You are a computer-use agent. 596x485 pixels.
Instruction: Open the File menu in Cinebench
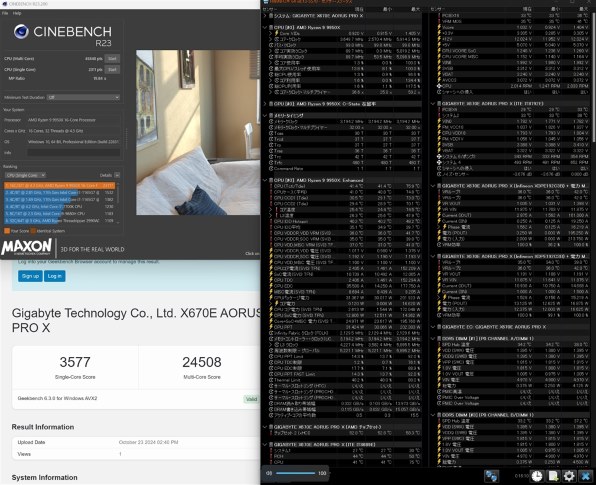click(5, 13)
